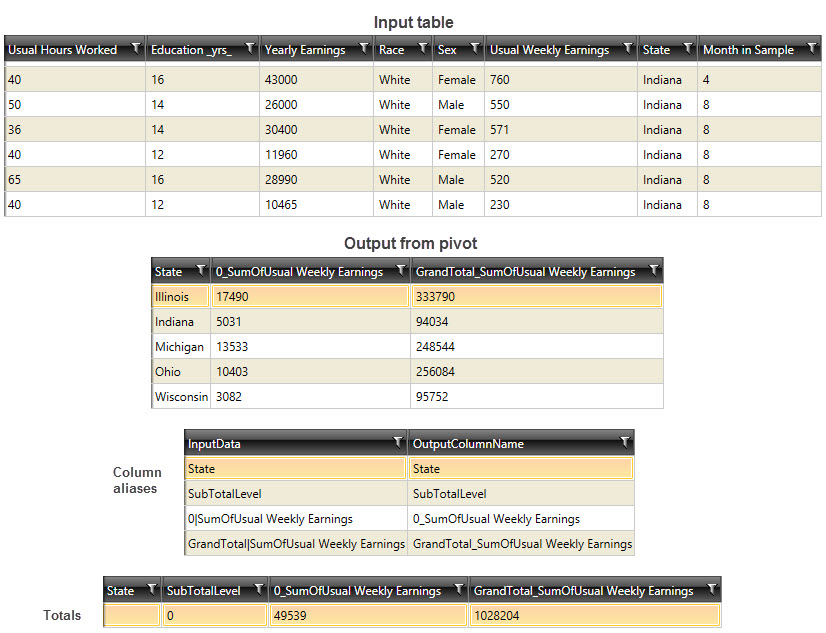Click weekly earnings value 571
The height and width of the screenshot is (633, 826).
pyautogui.click(x=560, y=130)
